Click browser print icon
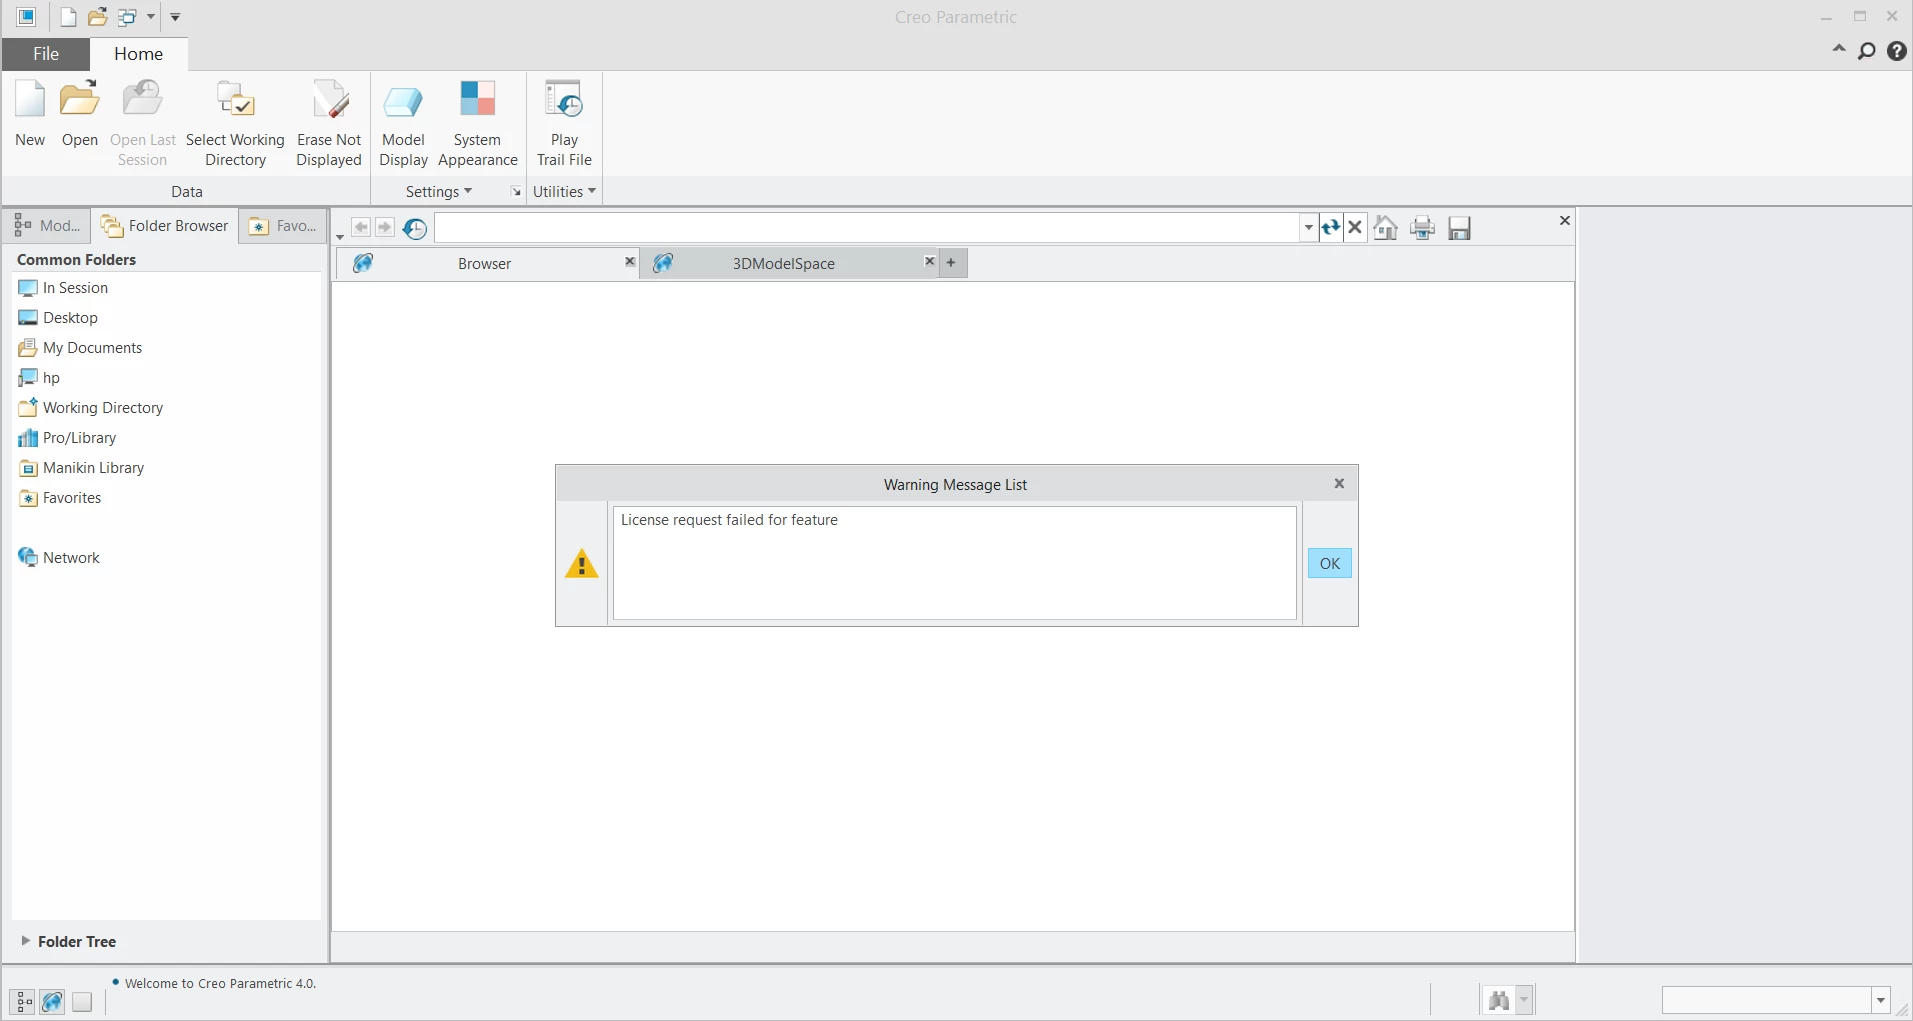Screen dimensions: 1913x1021 coord(1422,228)
